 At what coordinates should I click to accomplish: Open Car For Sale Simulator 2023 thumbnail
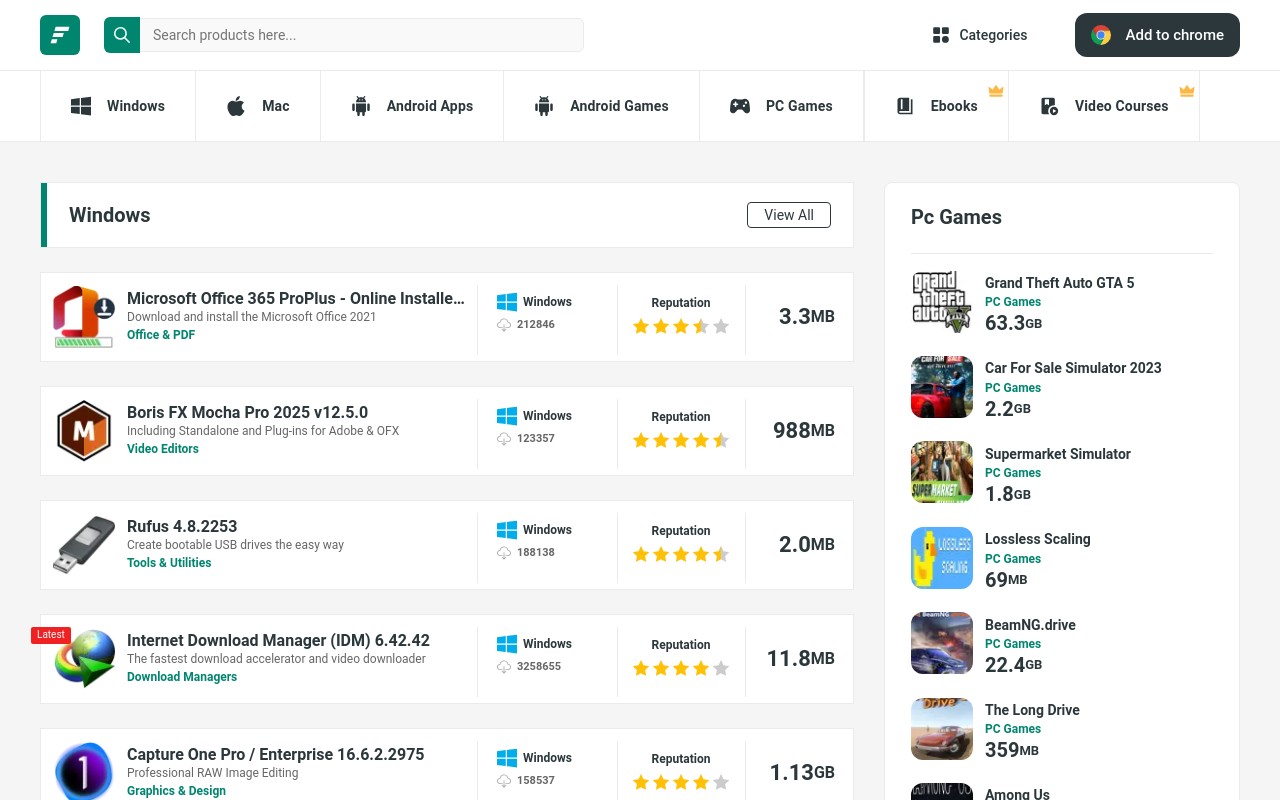pyautogui.click(x=942, y=387)
